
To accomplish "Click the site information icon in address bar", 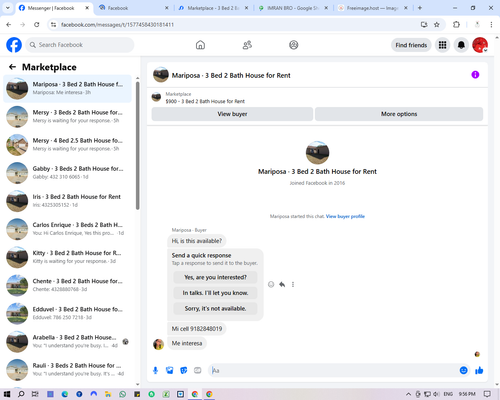I will click(53, 24).
